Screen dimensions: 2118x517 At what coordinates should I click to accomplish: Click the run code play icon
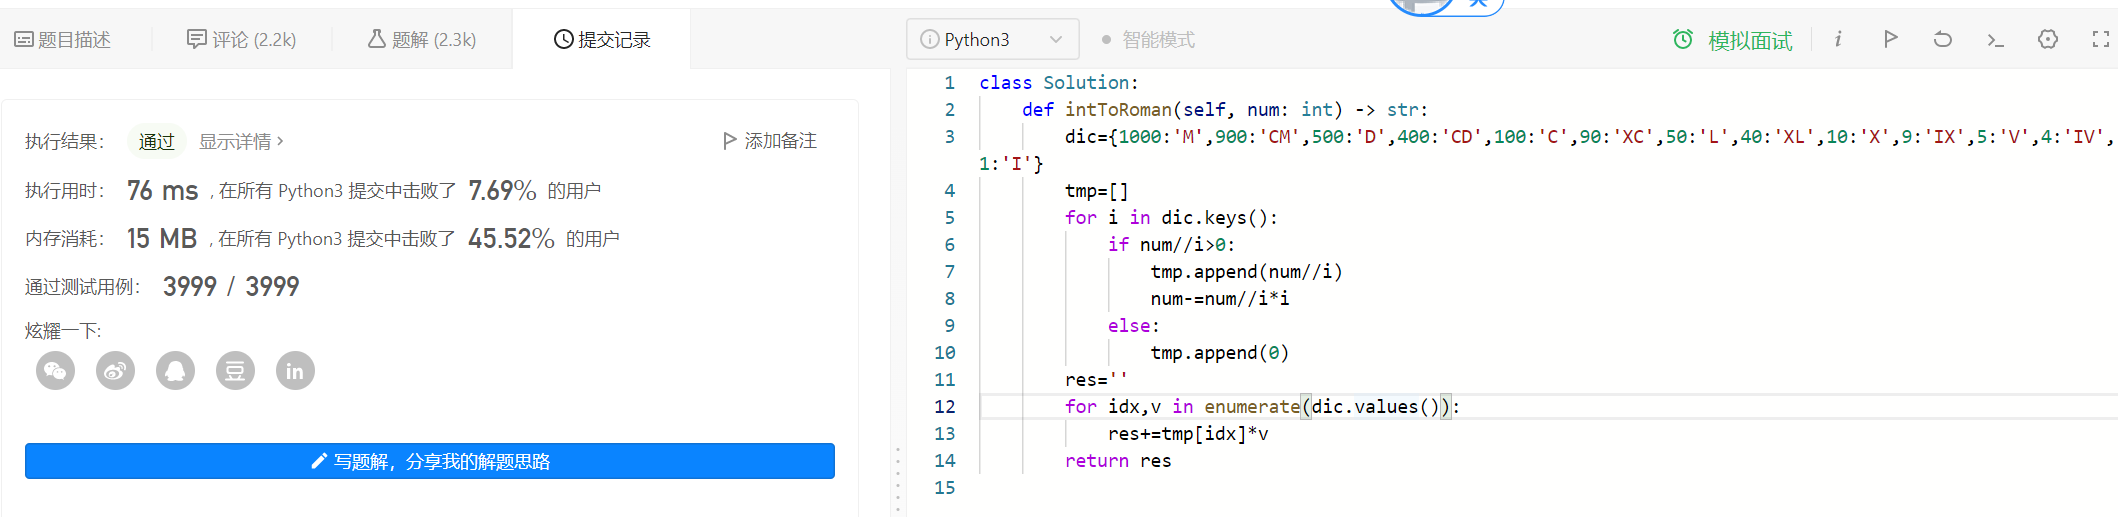(x=1890, y=39)
